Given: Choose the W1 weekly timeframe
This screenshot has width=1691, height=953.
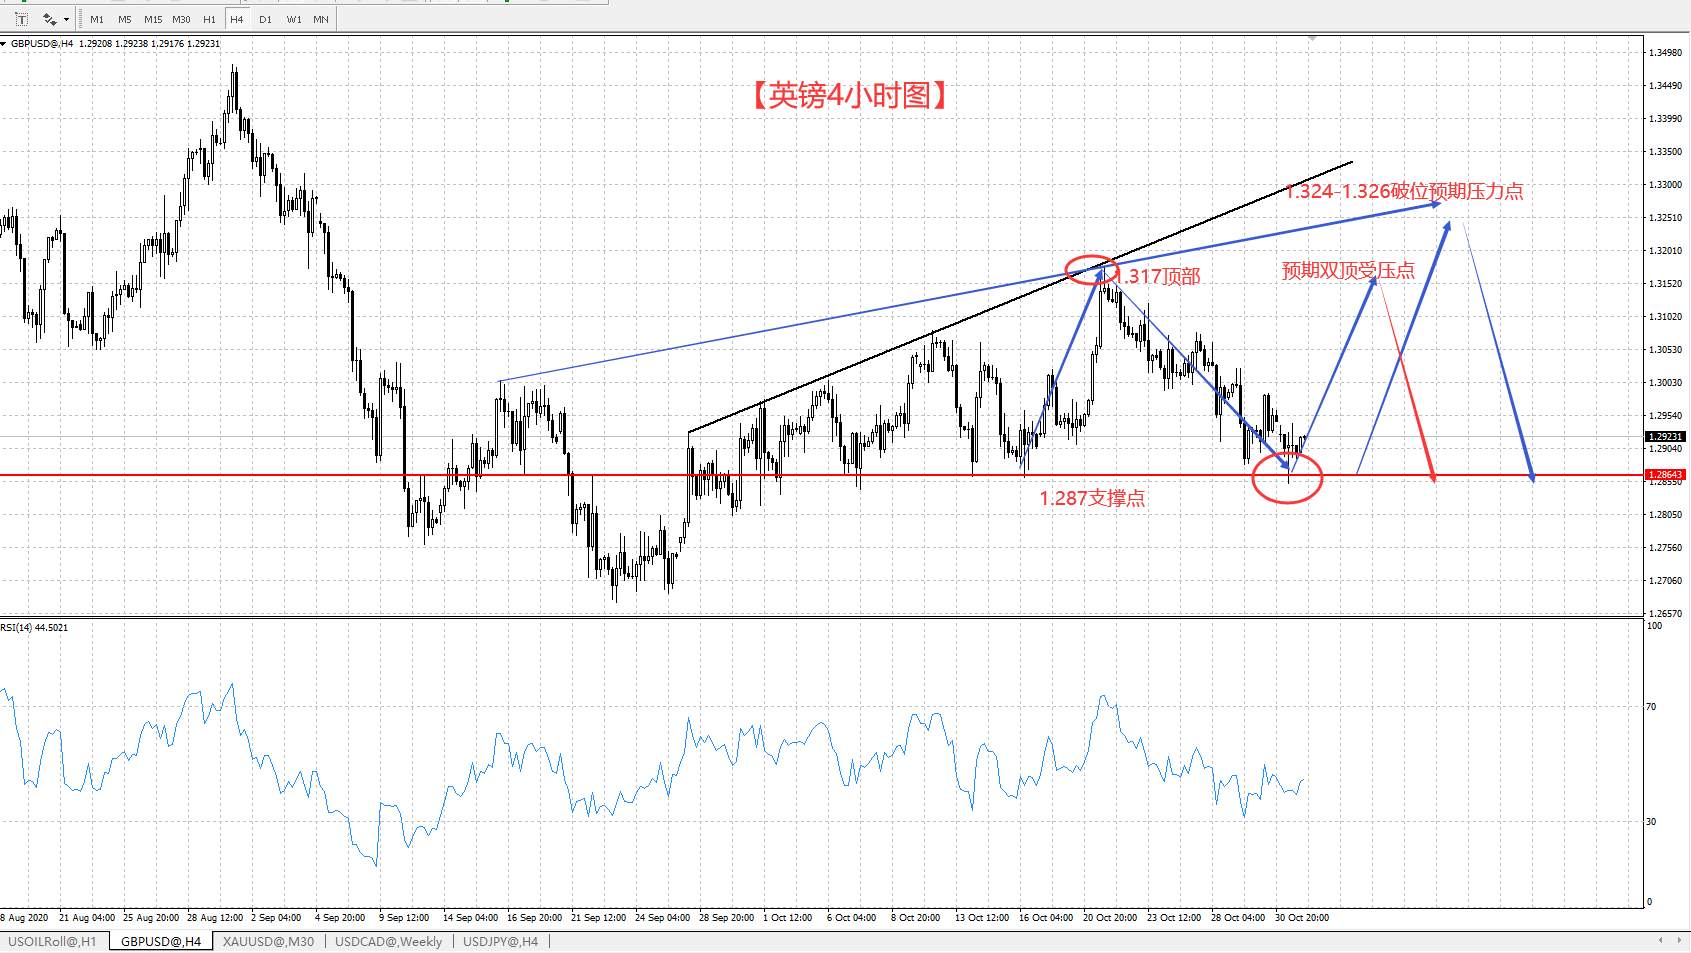Looking at the screenshot, I should pos(293,19).
